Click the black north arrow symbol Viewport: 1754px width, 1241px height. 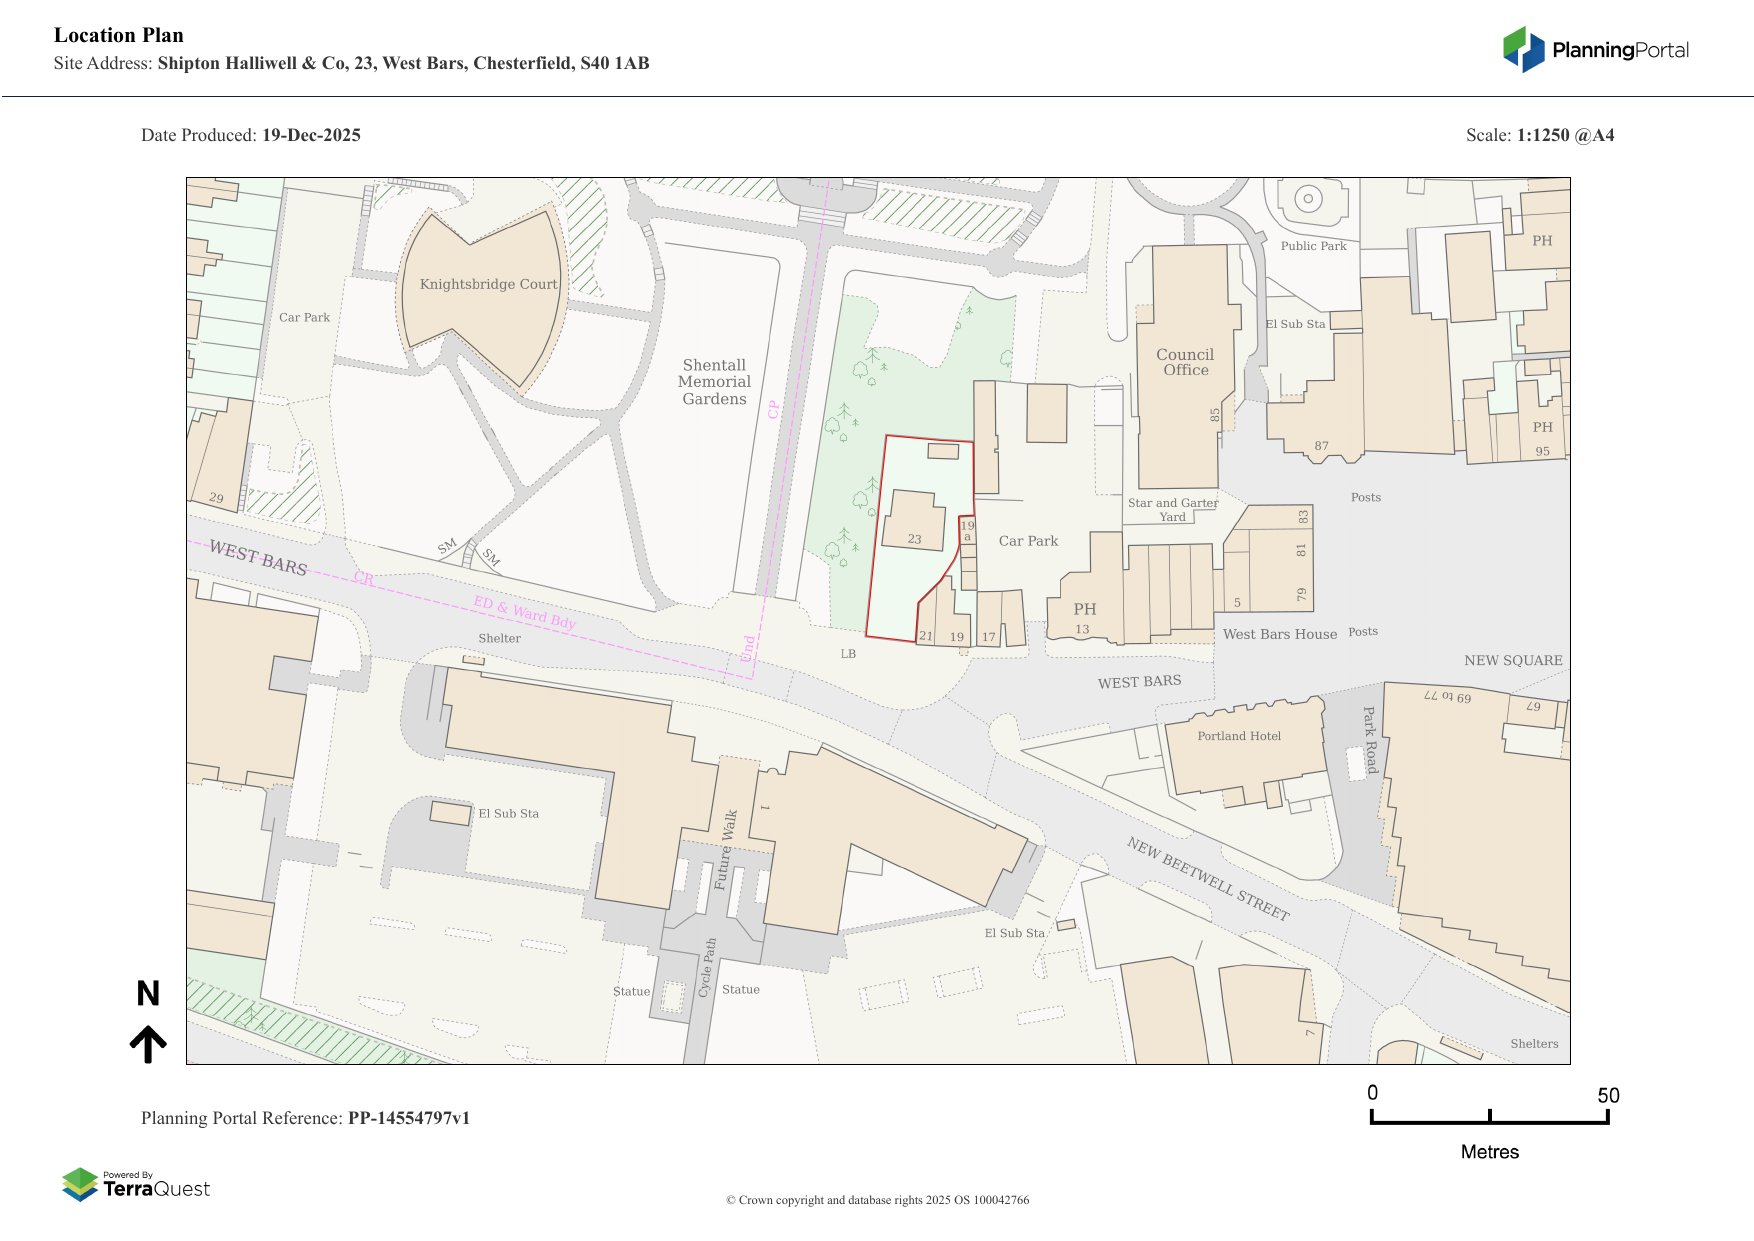coord(148,1043)
